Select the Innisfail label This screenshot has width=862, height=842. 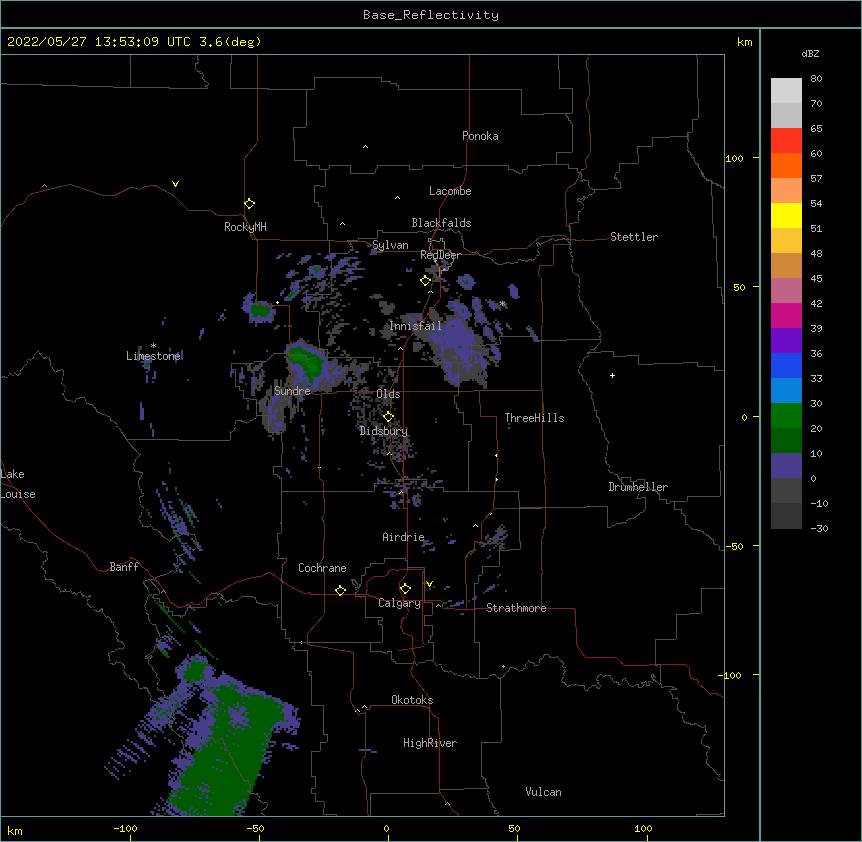[416, 326]
